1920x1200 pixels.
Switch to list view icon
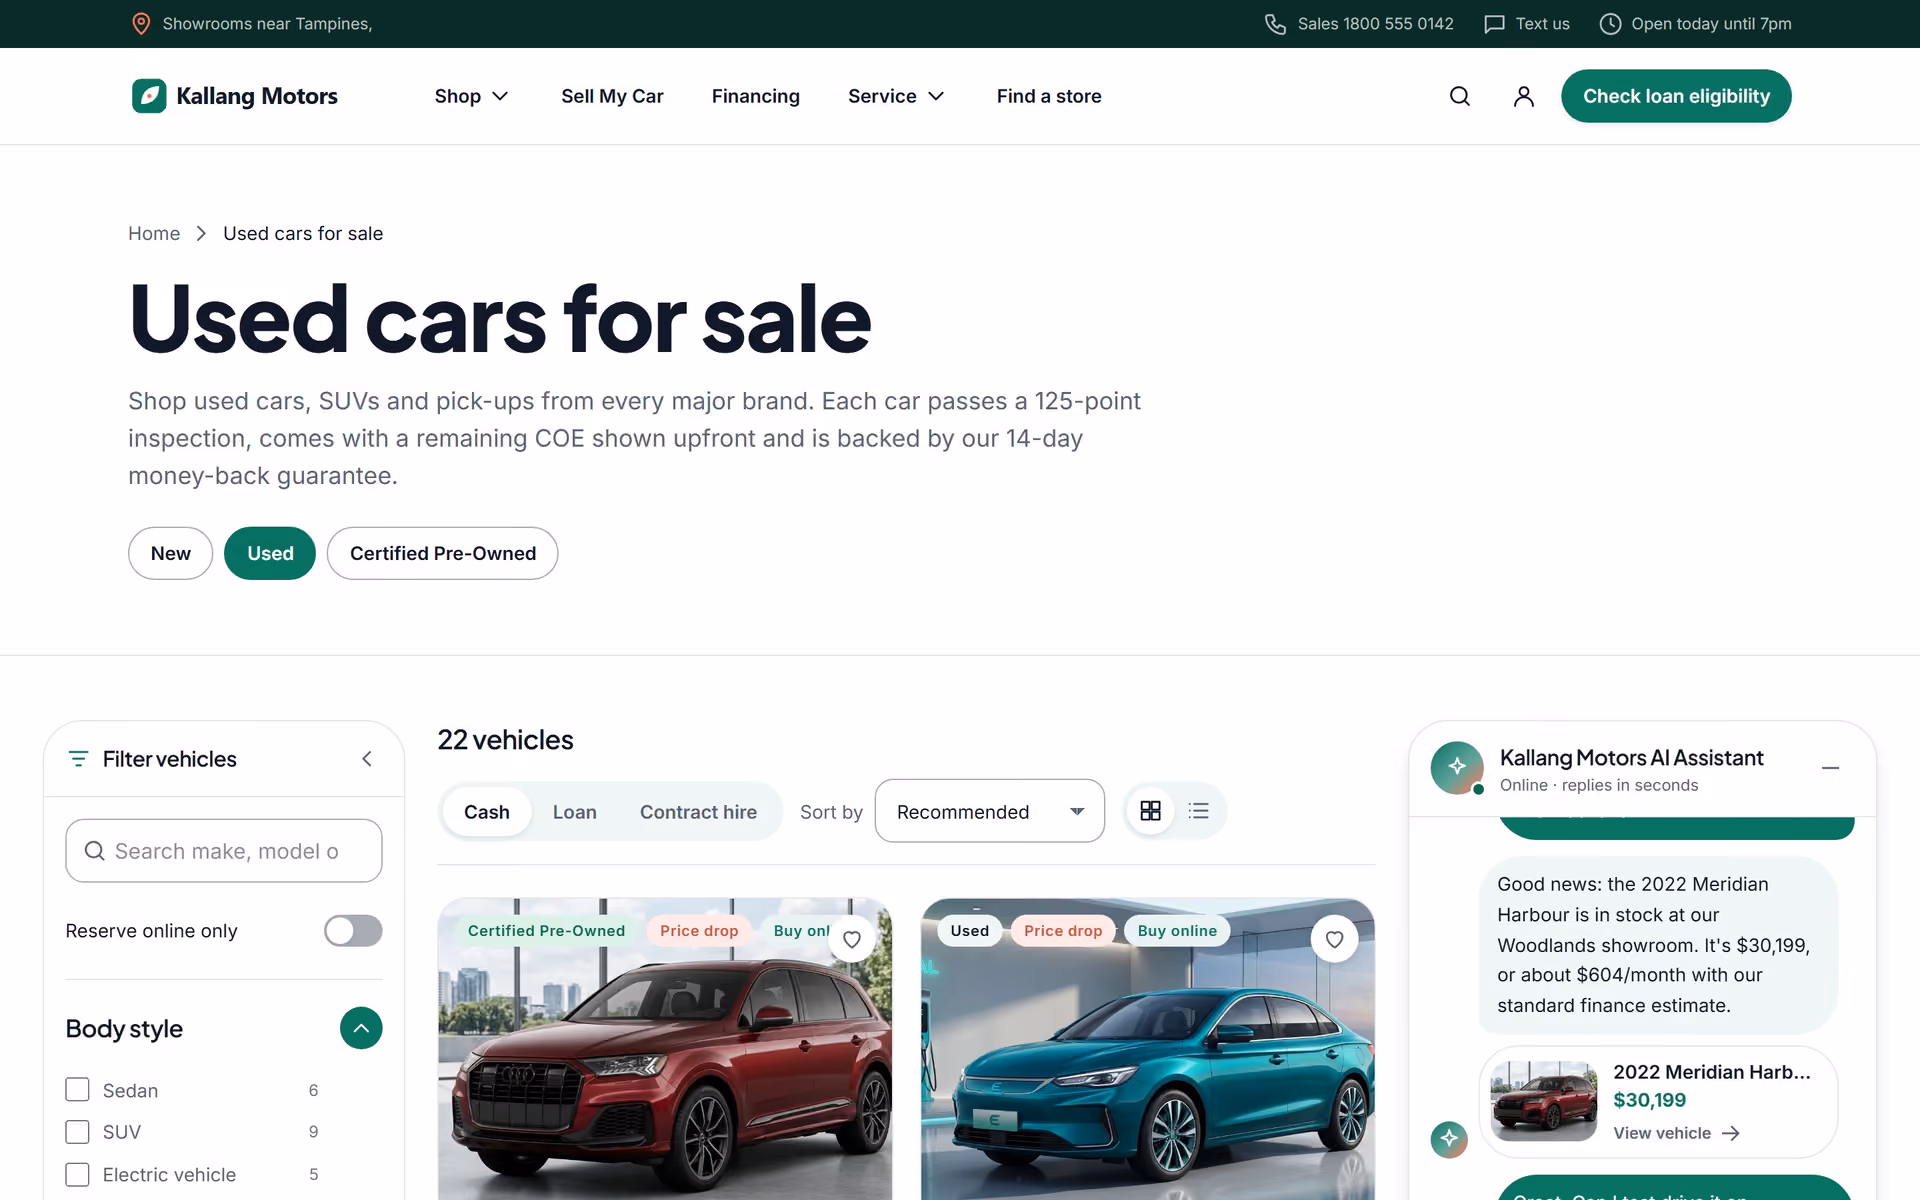tap(1199, 811)
